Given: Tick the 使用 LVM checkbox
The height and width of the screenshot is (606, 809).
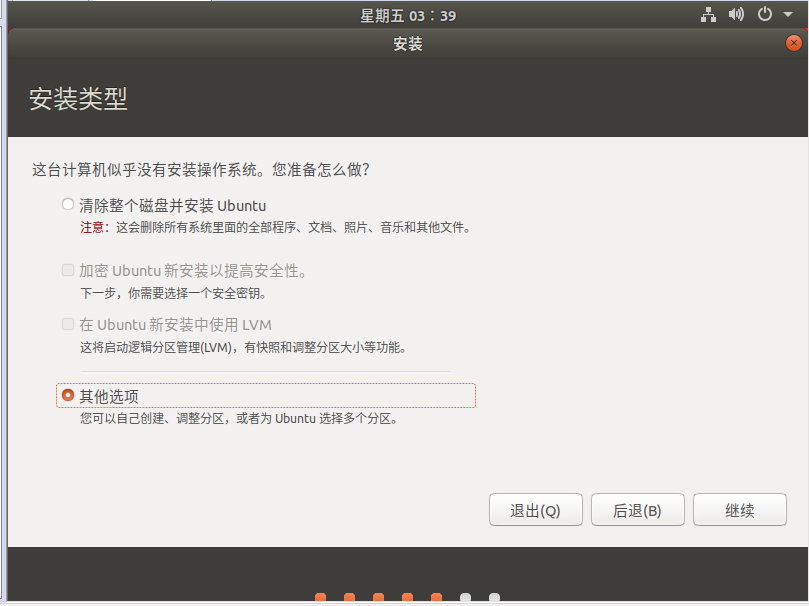Looking at the screenshot, I should 68,324.
